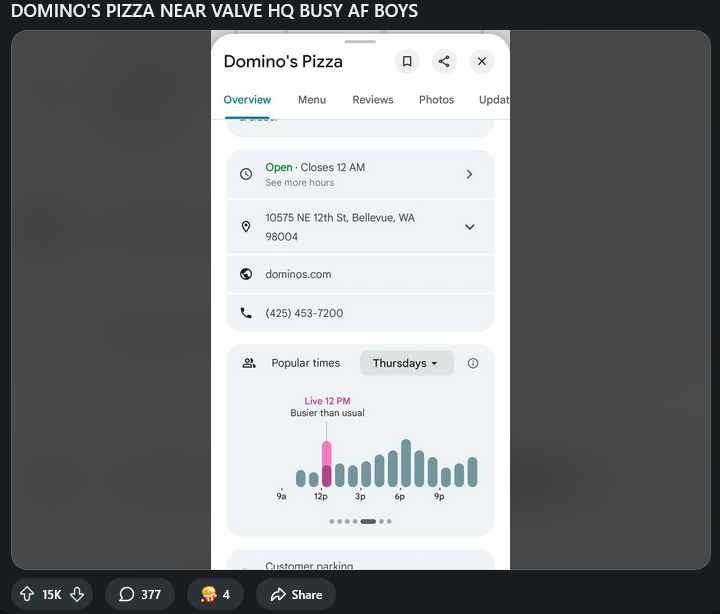Click the tallest 6p bar in chart
Image resolution: width=720 pixels, height=614 pixels.
[x=406, y=463]
